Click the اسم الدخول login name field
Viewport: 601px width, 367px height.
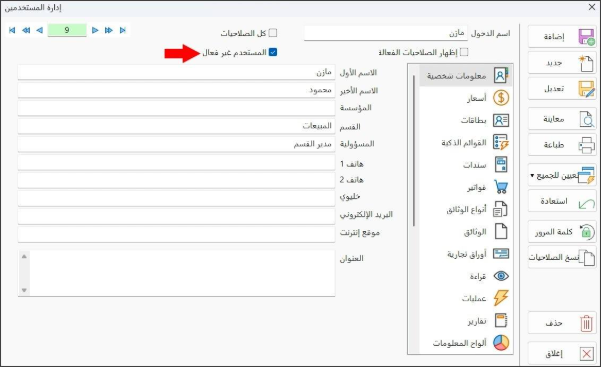[386, 33]
